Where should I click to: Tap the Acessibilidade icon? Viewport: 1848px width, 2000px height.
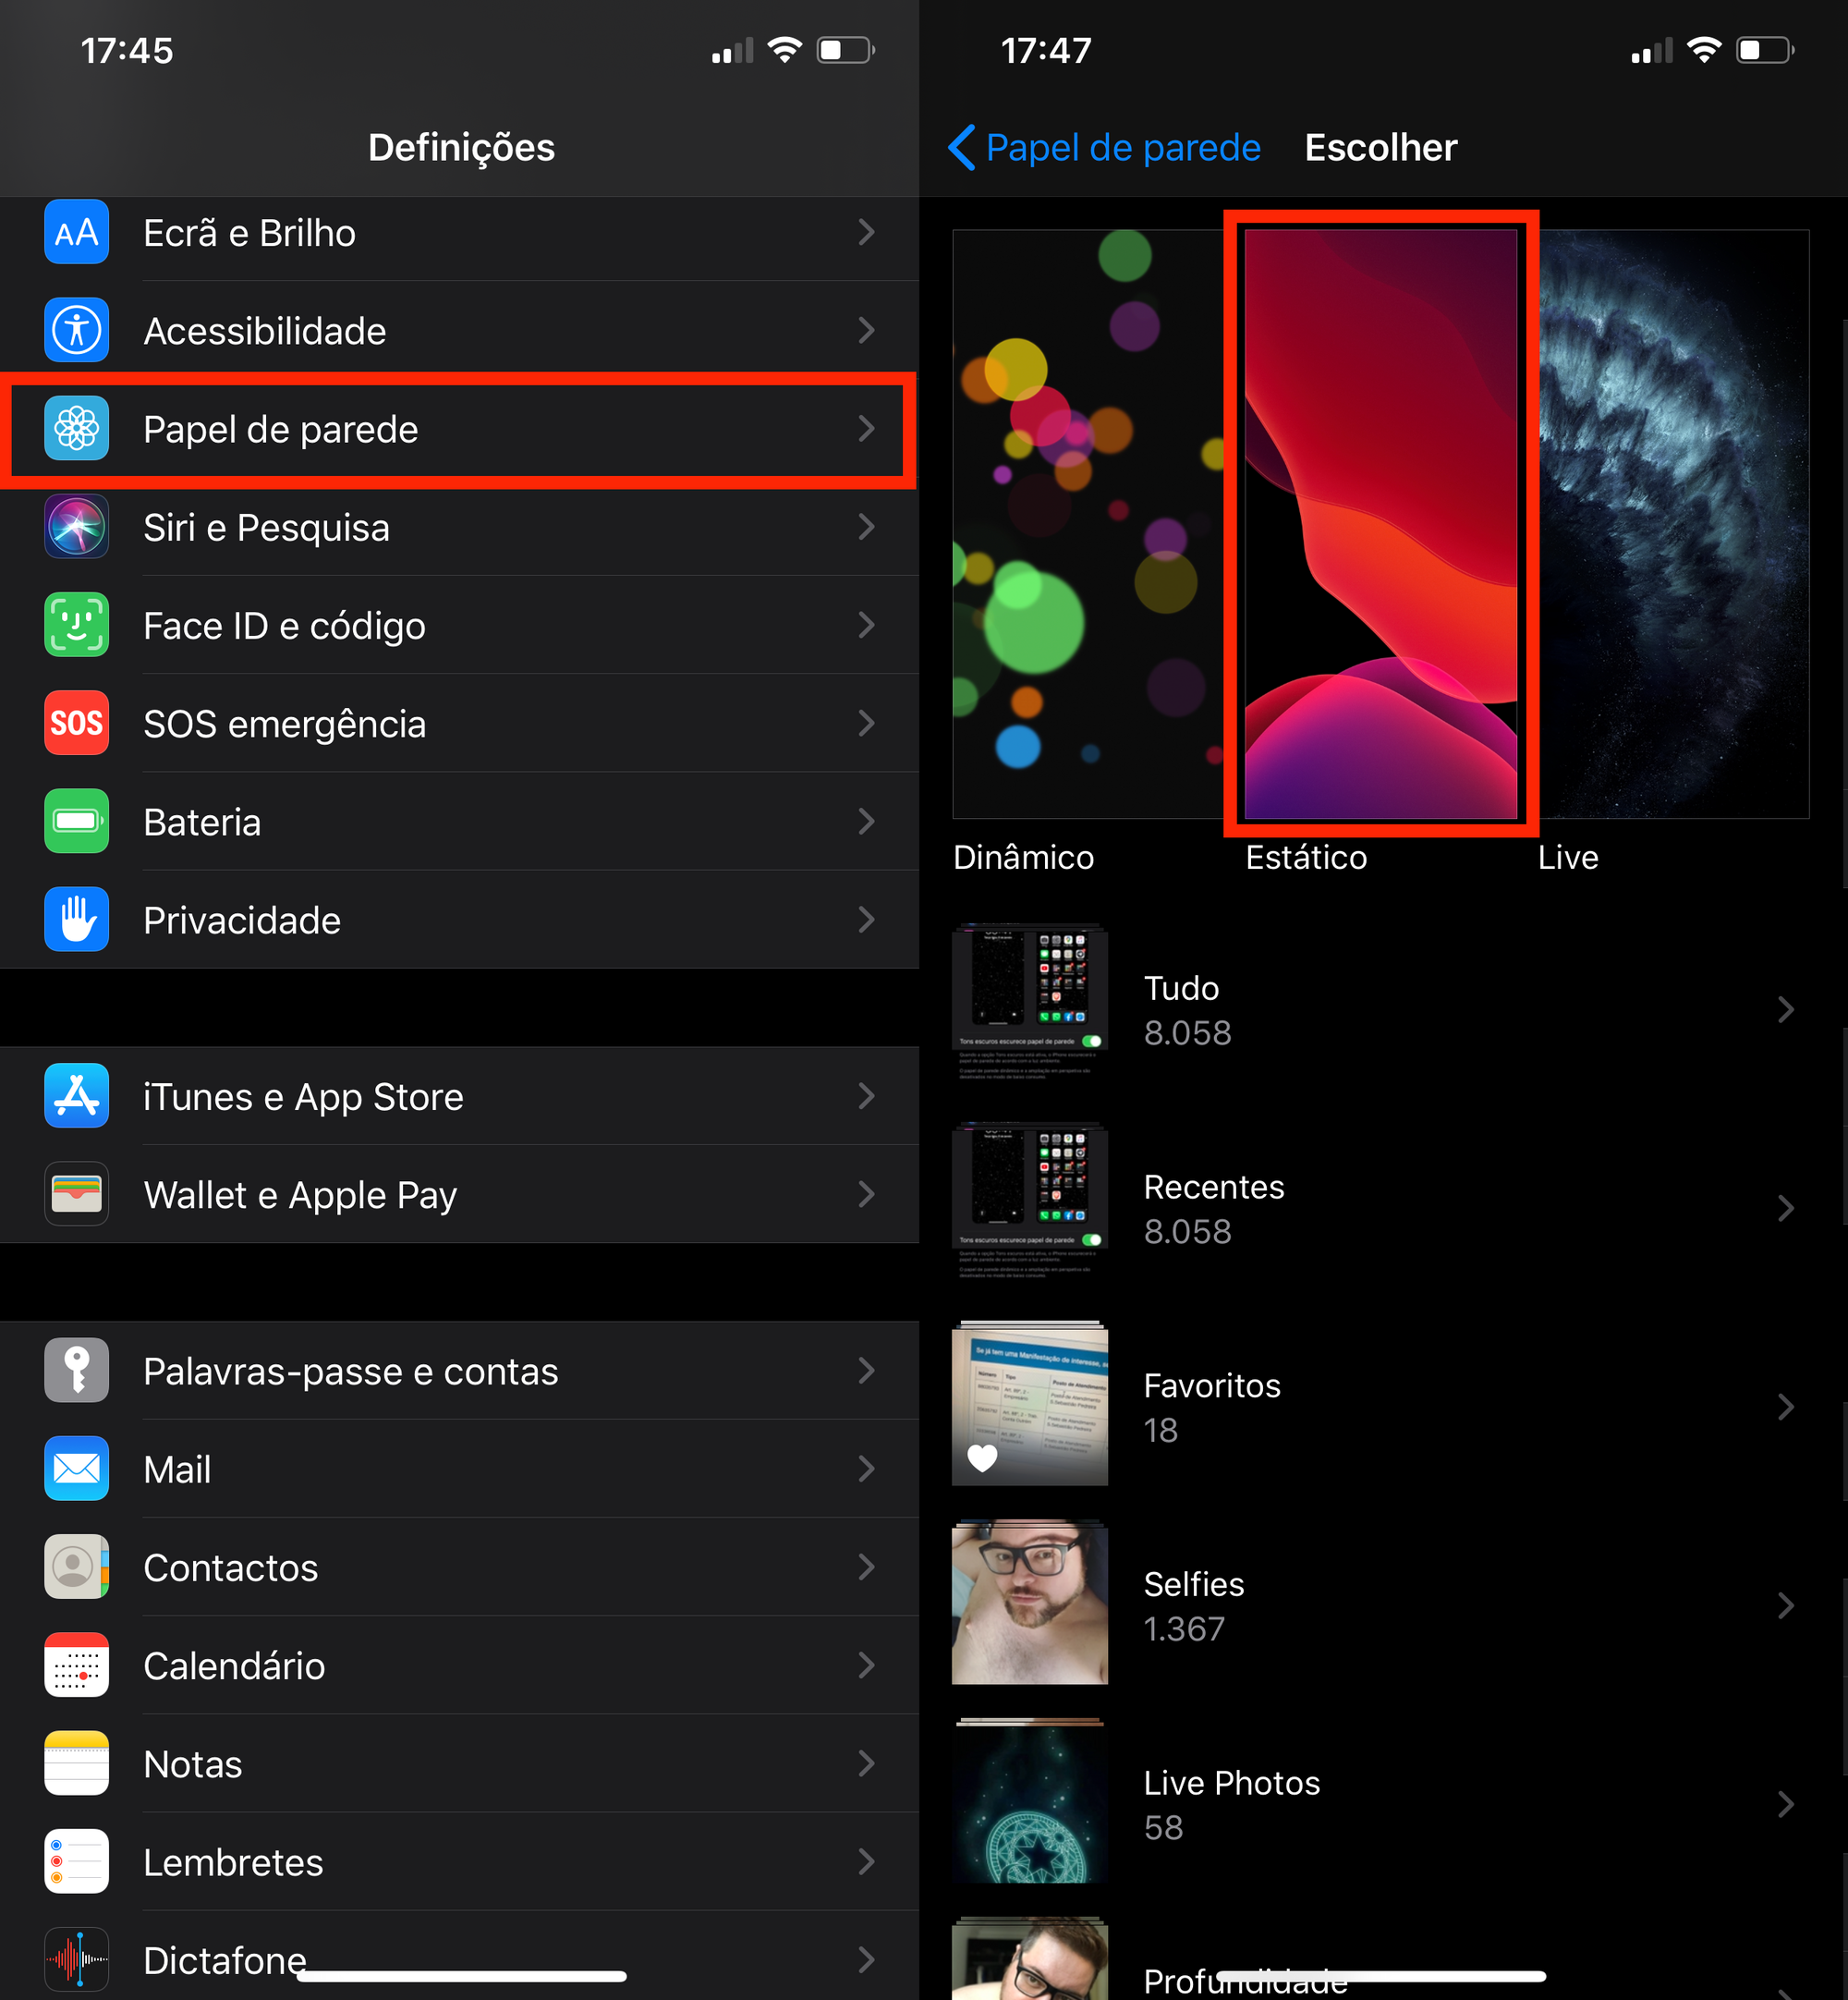77,330
